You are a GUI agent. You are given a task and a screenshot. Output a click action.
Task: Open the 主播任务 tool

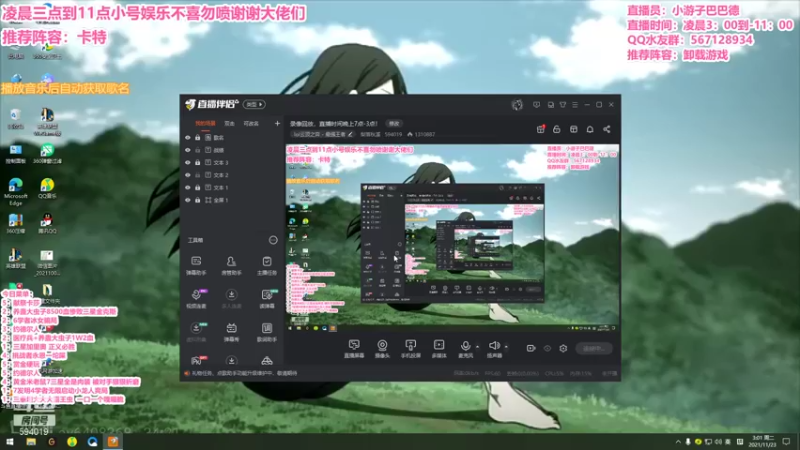pyautogui.click(x=267, y=266)
